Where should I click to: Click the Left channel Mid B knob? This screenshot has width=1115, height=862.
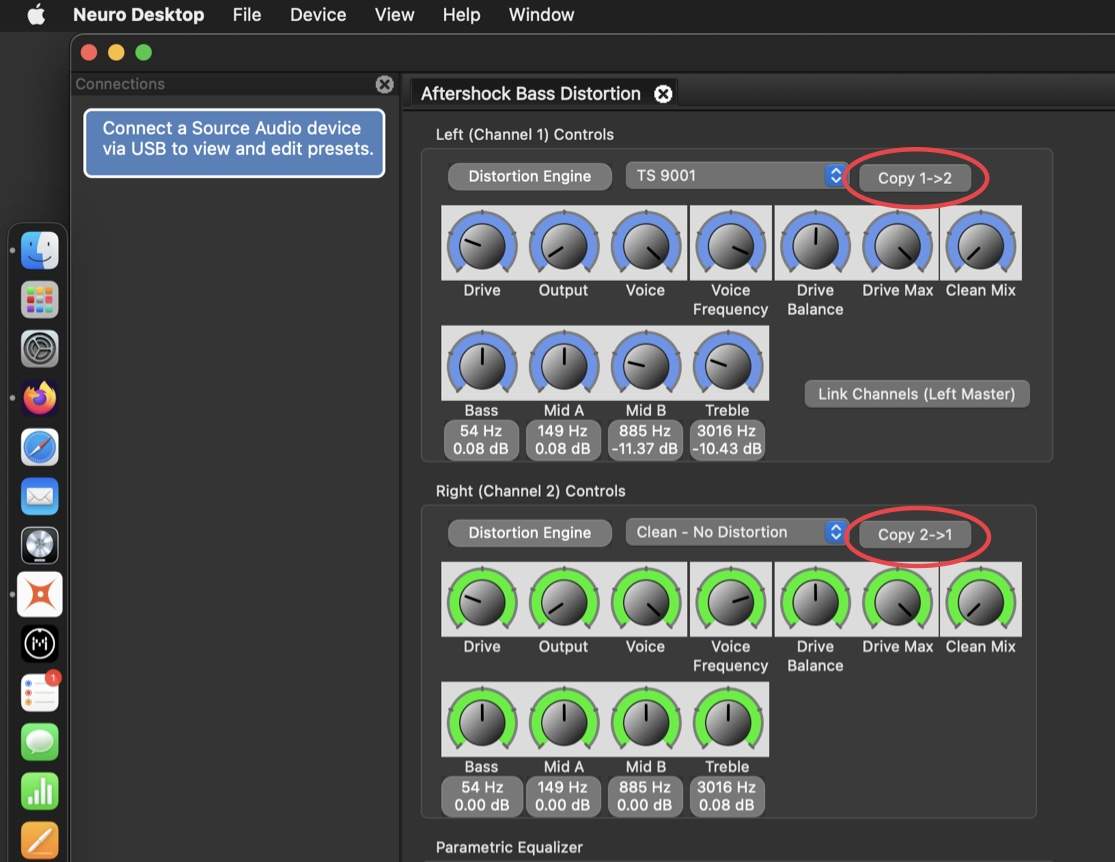pyautogui.click(x=646, y=364)
